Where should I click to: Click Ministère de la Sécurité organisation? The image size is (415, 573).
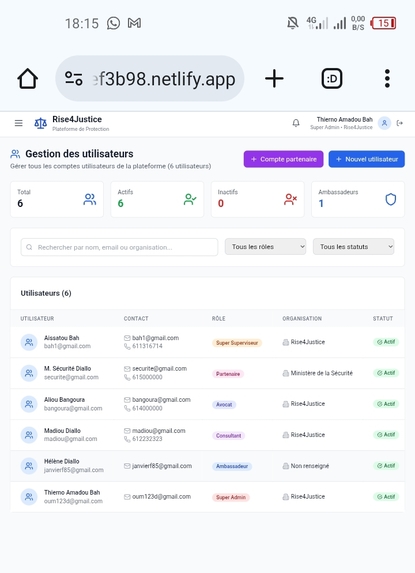click(321, 373)
